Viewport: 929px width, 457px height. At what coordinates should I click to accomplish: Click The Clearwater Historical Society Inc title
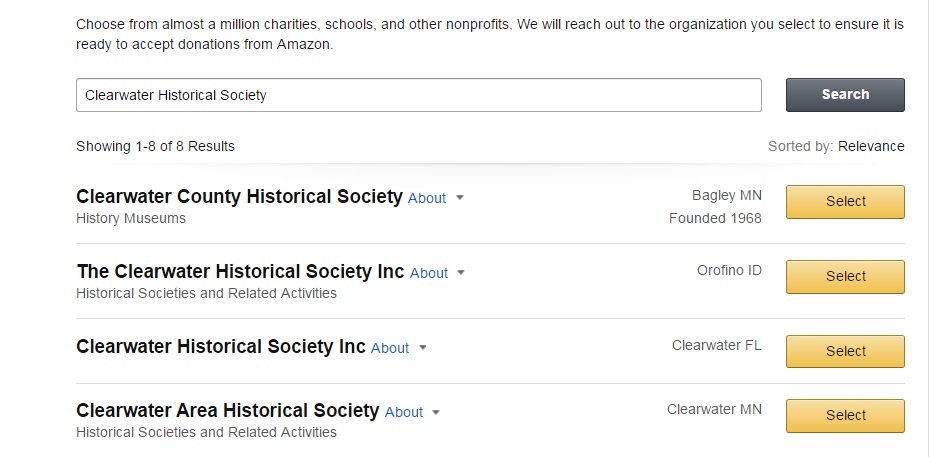[x=240, y=271]
